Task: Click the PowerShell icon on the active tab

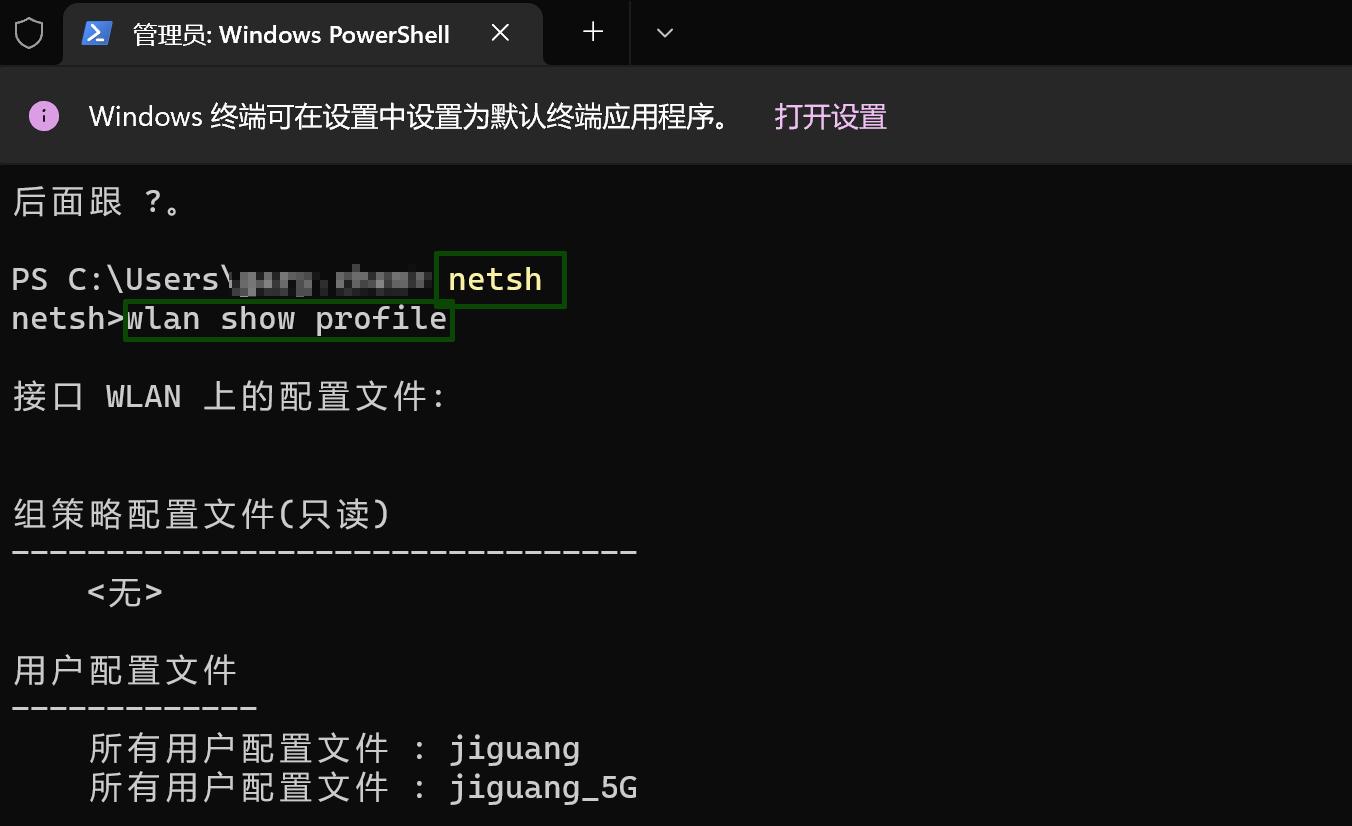Action: pyautogui.click(x=97, y=32)
